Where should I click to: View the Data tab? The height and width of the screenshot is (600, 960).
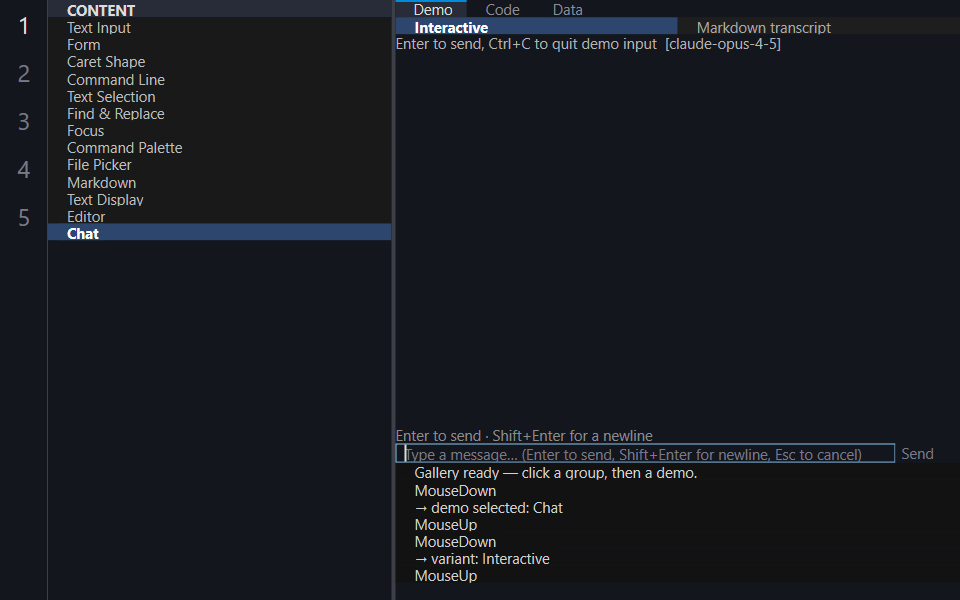coord(568,9)
